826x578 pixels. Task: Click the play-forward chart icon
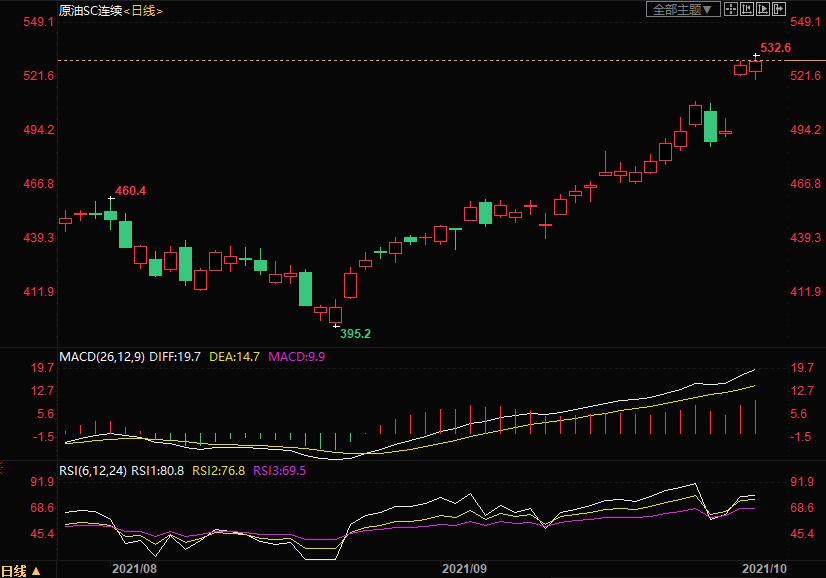coord(763,9)
